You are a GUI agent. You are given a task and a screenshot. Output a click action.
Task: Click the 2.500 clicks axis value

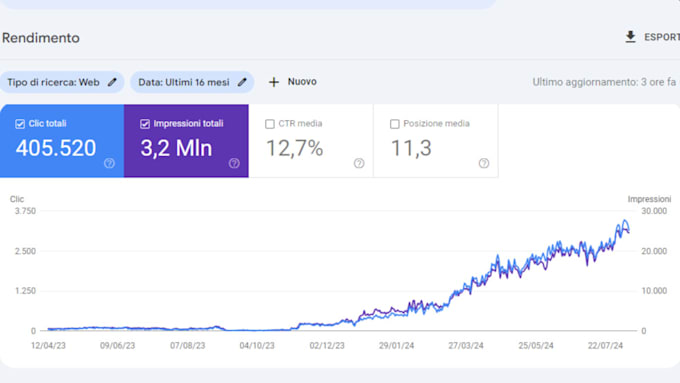[x=25, y=251]
